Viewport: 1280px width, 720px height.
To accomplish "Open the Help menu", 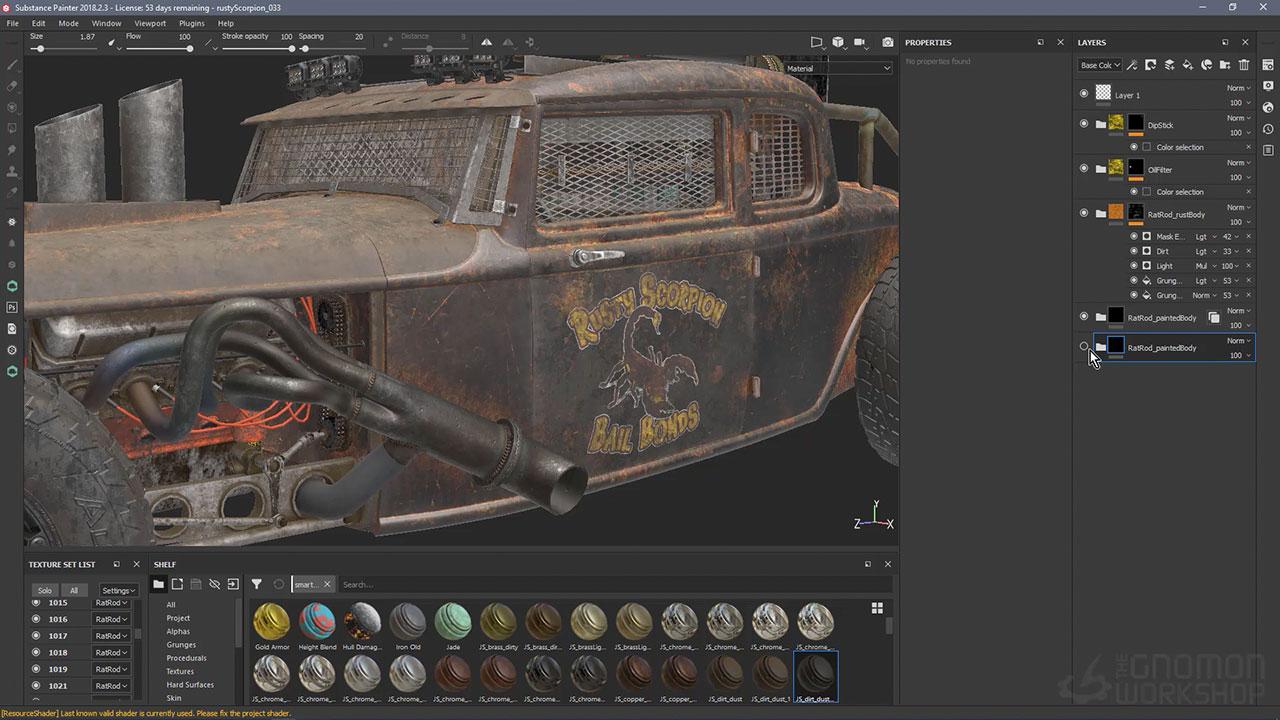I will pos(226,23).
